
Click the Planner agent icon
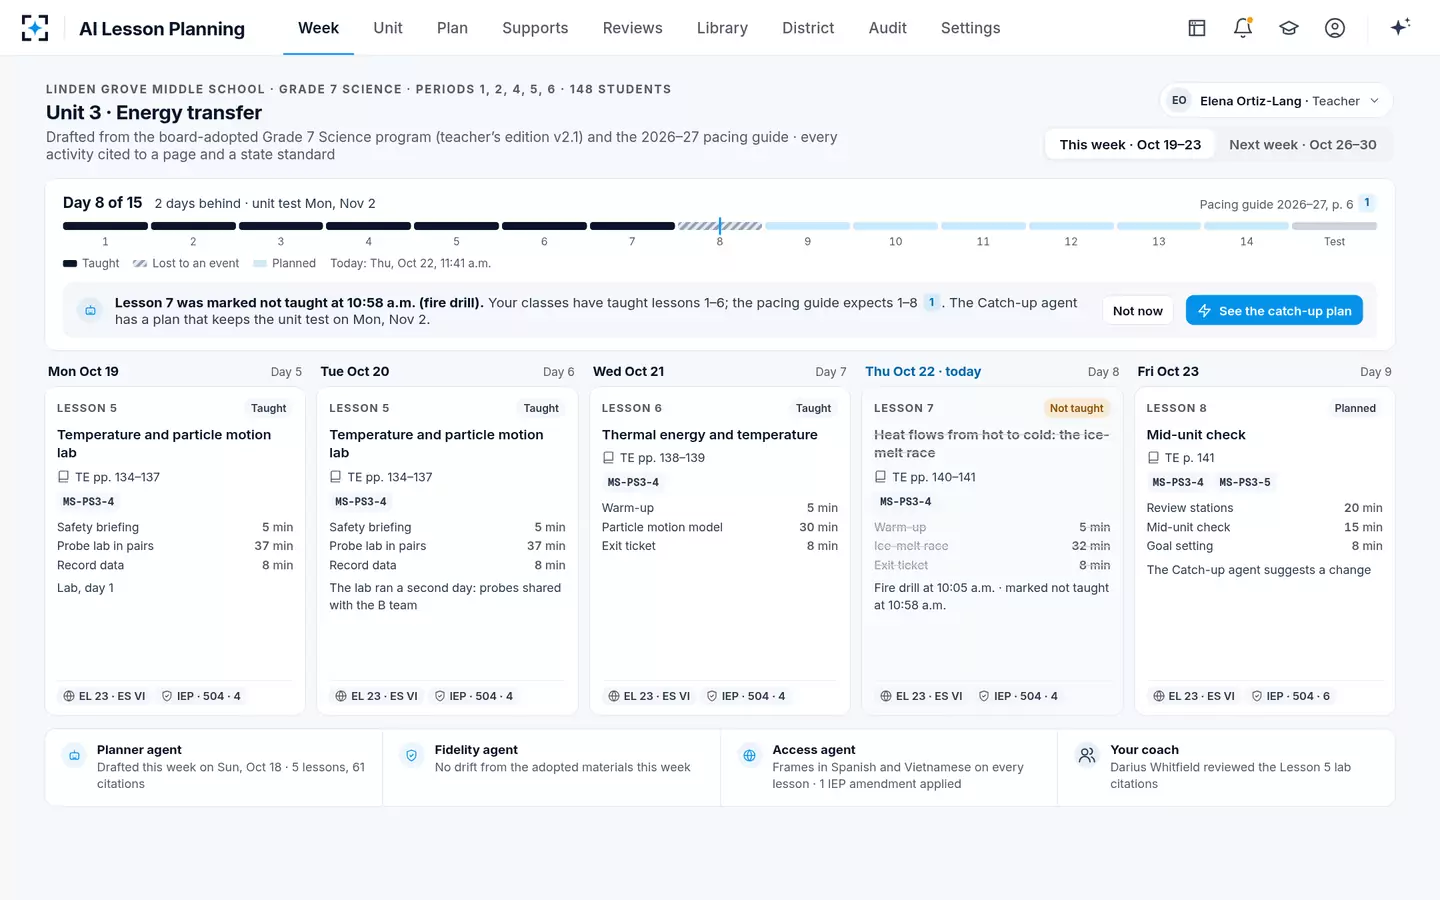point(74,756)
